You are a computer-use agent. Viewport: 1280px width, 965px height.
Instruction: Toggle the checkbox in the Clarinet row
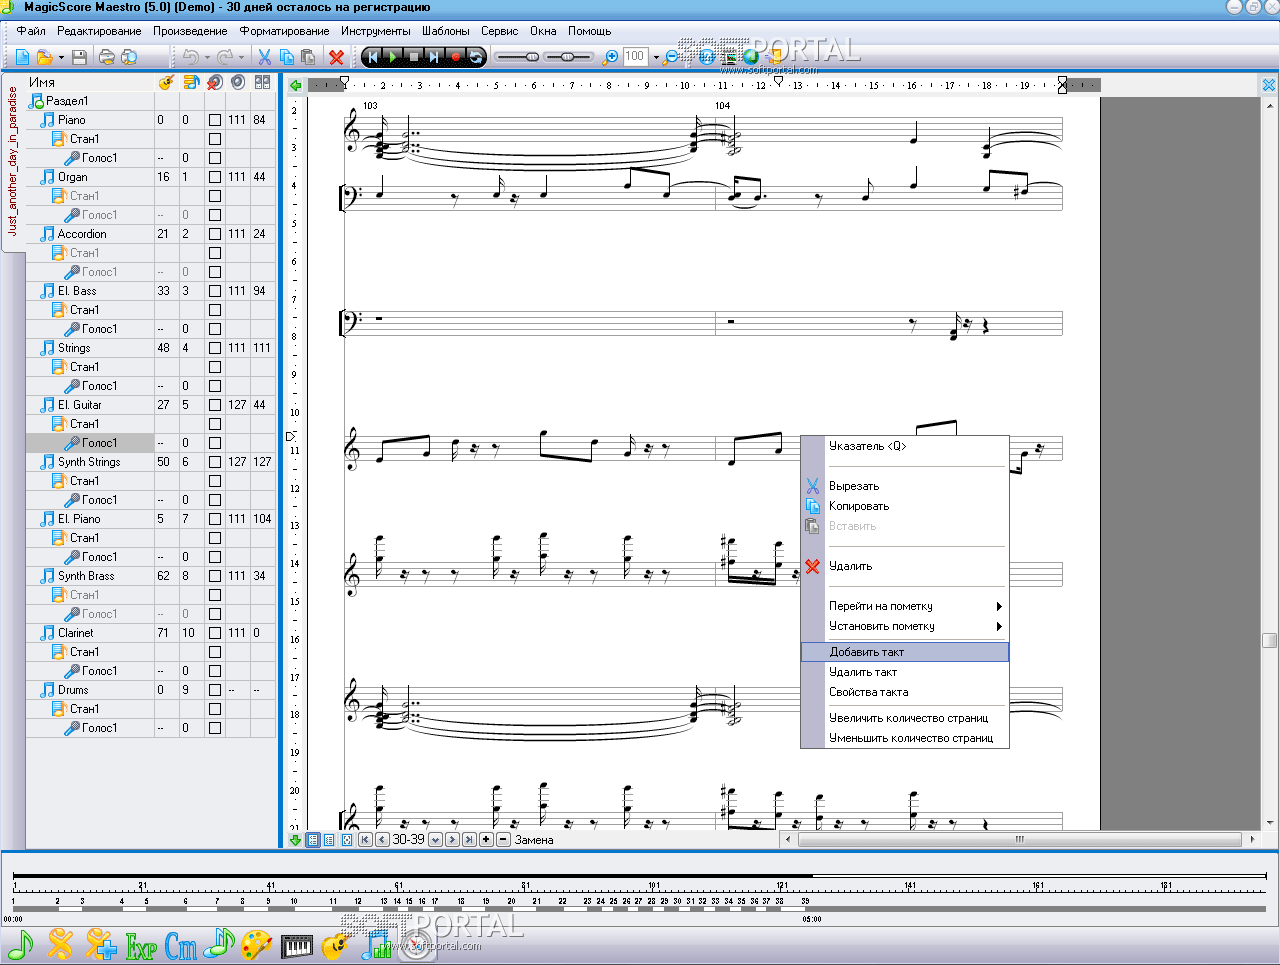click(215, 633)
